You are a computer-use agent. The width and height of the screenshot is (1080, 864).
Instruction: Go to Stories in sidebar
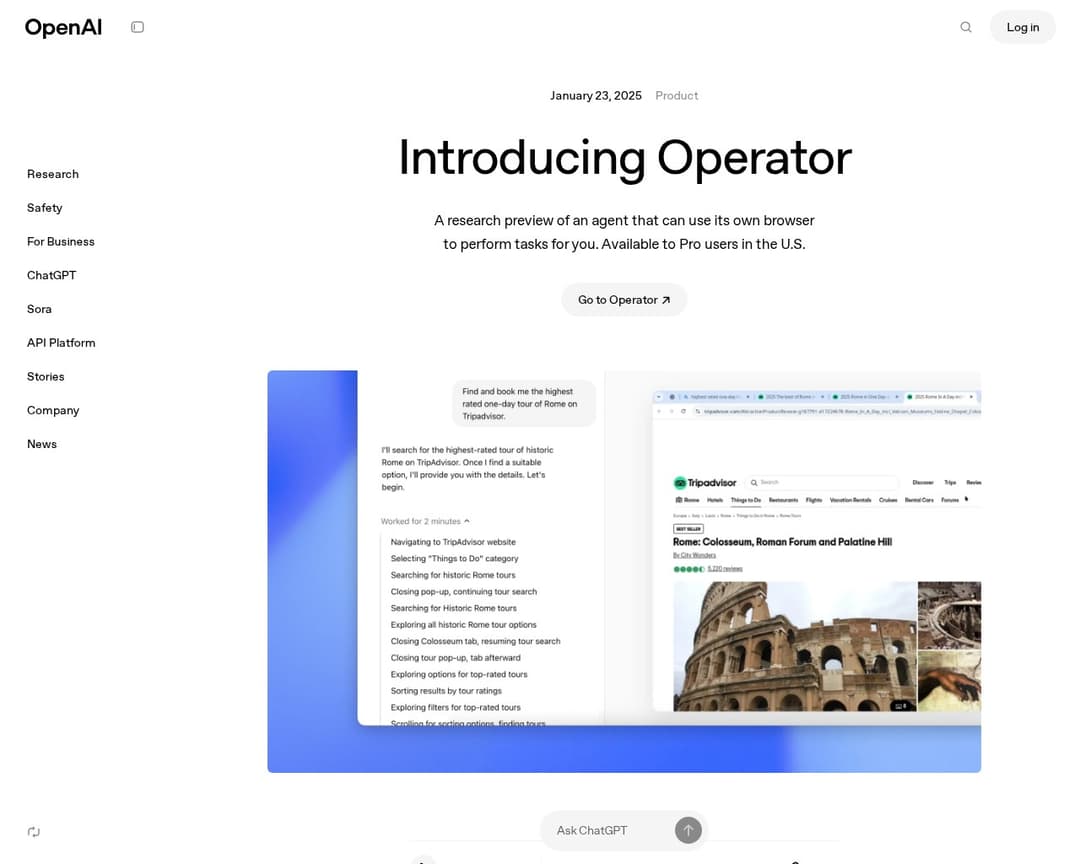pos(45,377)
